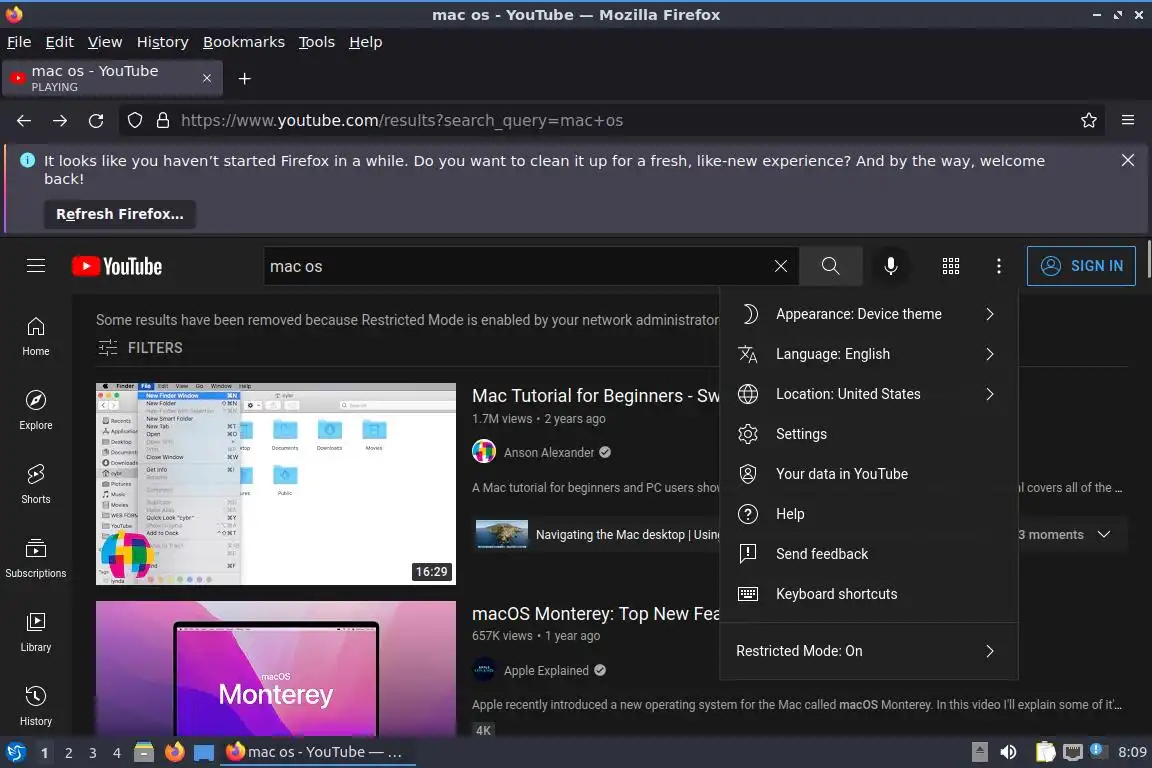Go forward with Firefox forward arrow

(x=60, y=121)
